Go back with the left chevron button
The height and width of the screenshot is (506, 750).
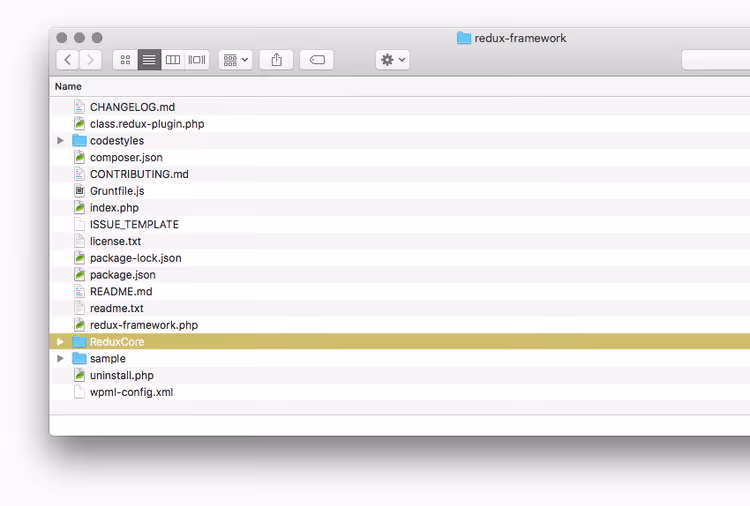(67, 60)
